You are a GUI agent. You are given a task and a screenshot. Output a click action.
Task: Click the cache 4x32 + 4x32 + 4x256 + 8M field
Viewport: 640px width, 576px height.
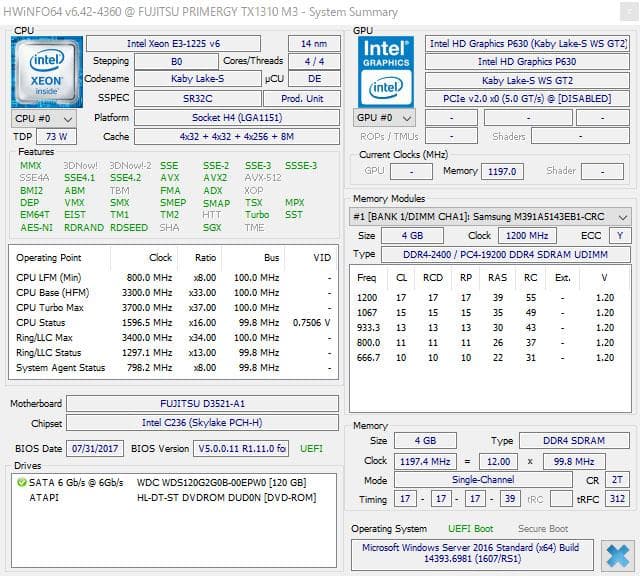coord(237,137)
